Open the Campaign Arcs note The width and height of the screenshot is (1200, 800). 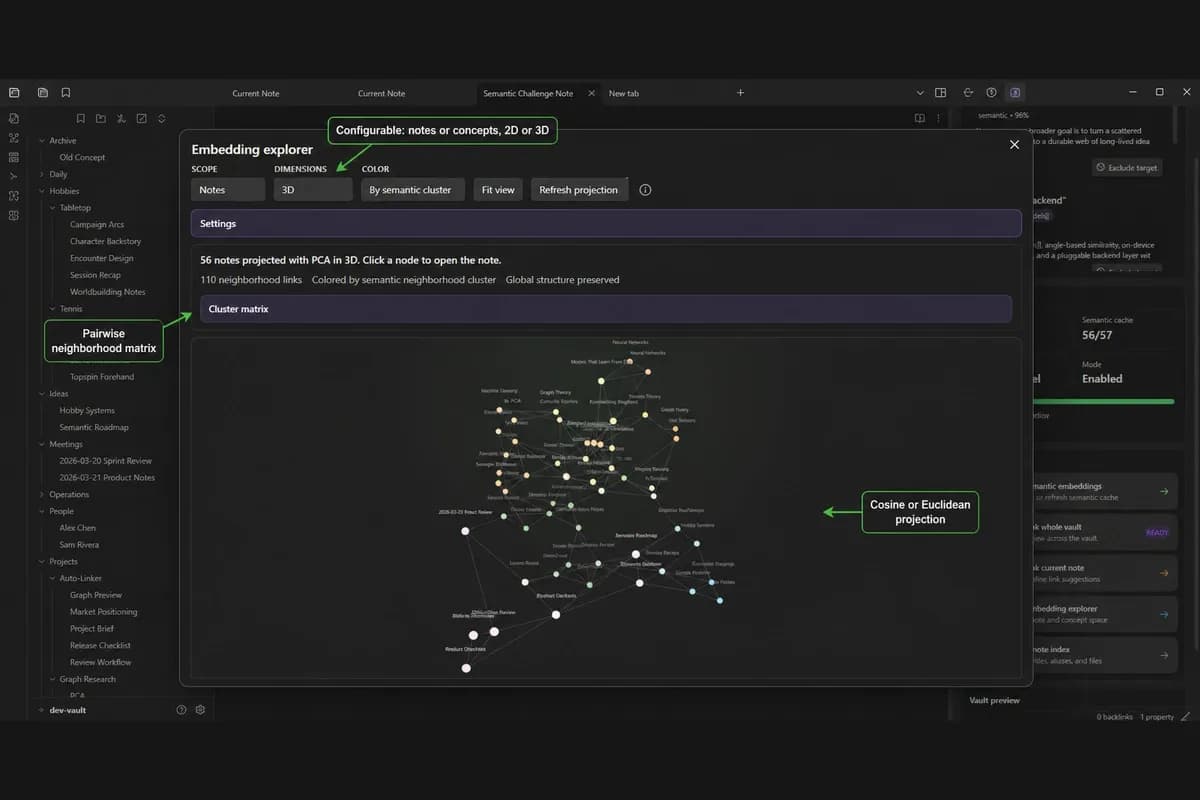click(97, 225)
